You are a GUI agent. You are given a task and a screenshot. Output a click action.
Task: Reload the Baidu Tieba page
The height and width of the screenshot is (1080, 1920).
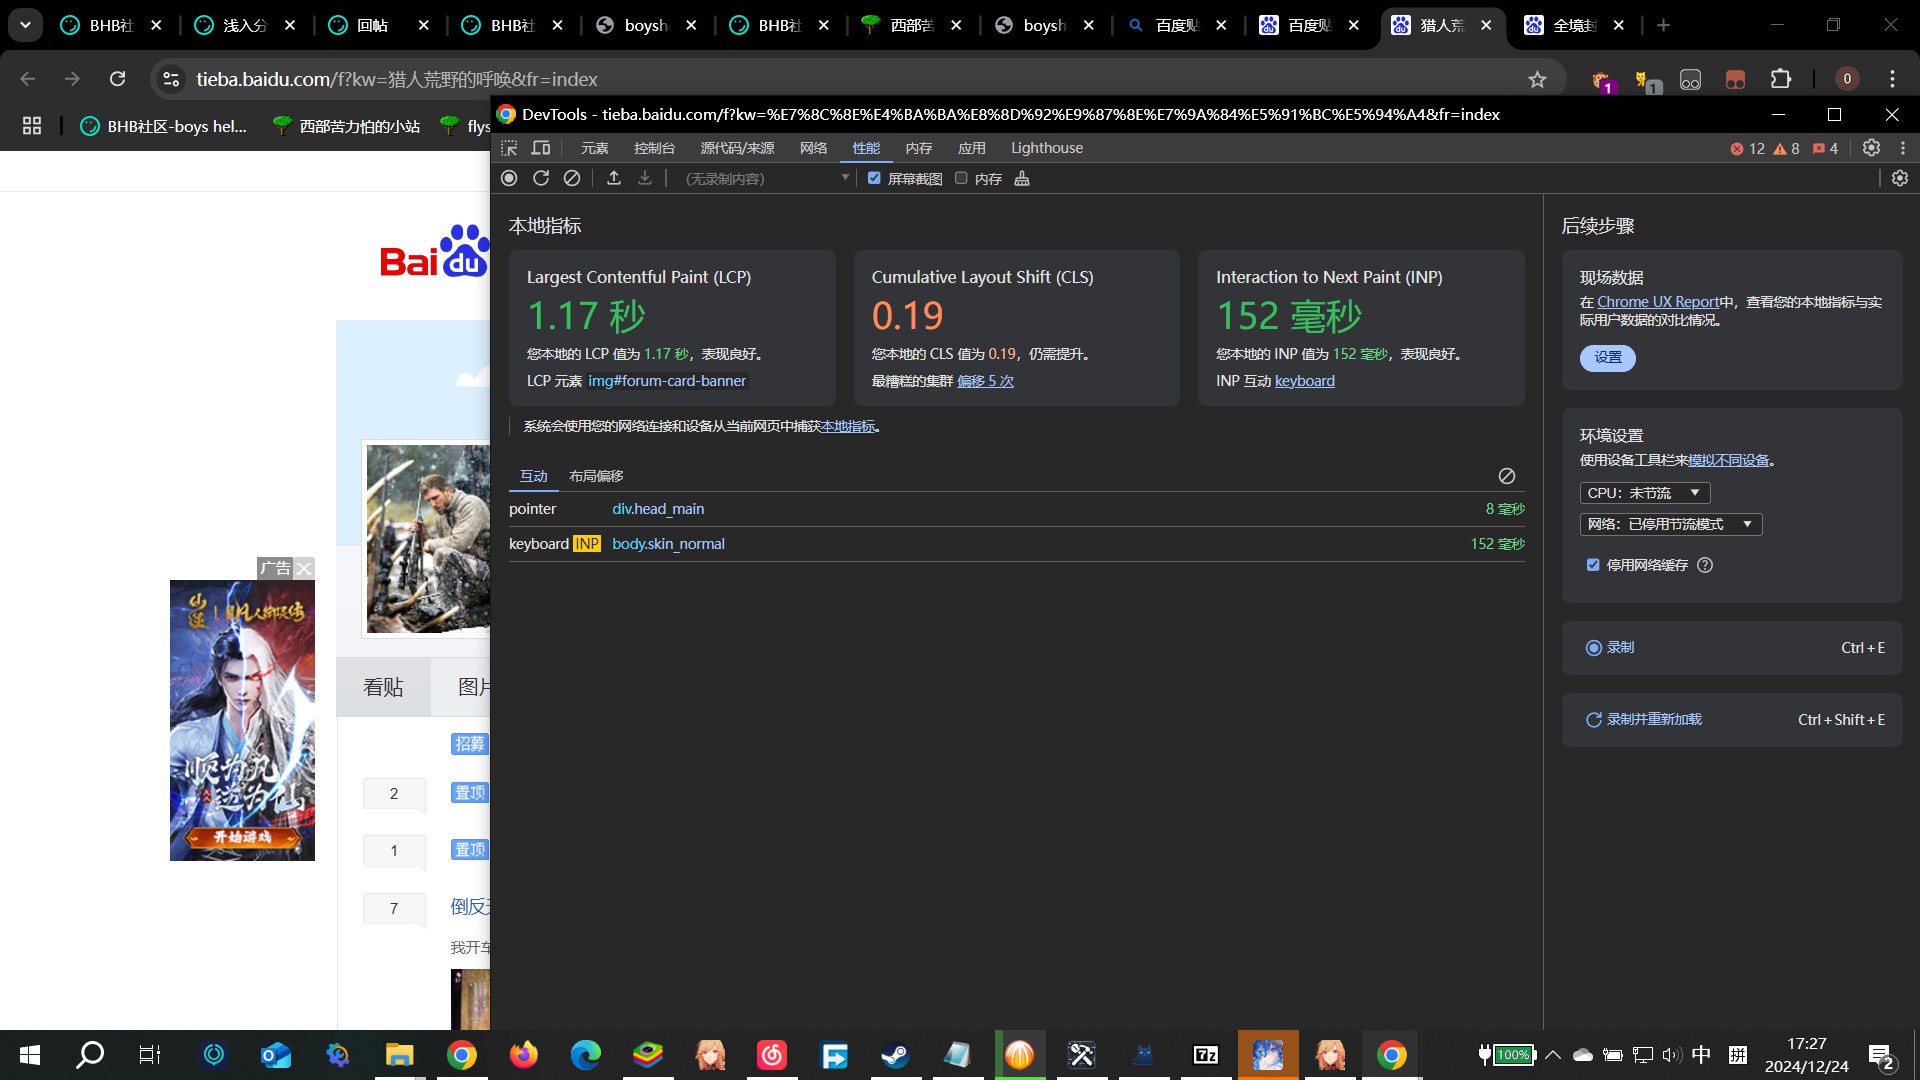(x=117, y=79)
